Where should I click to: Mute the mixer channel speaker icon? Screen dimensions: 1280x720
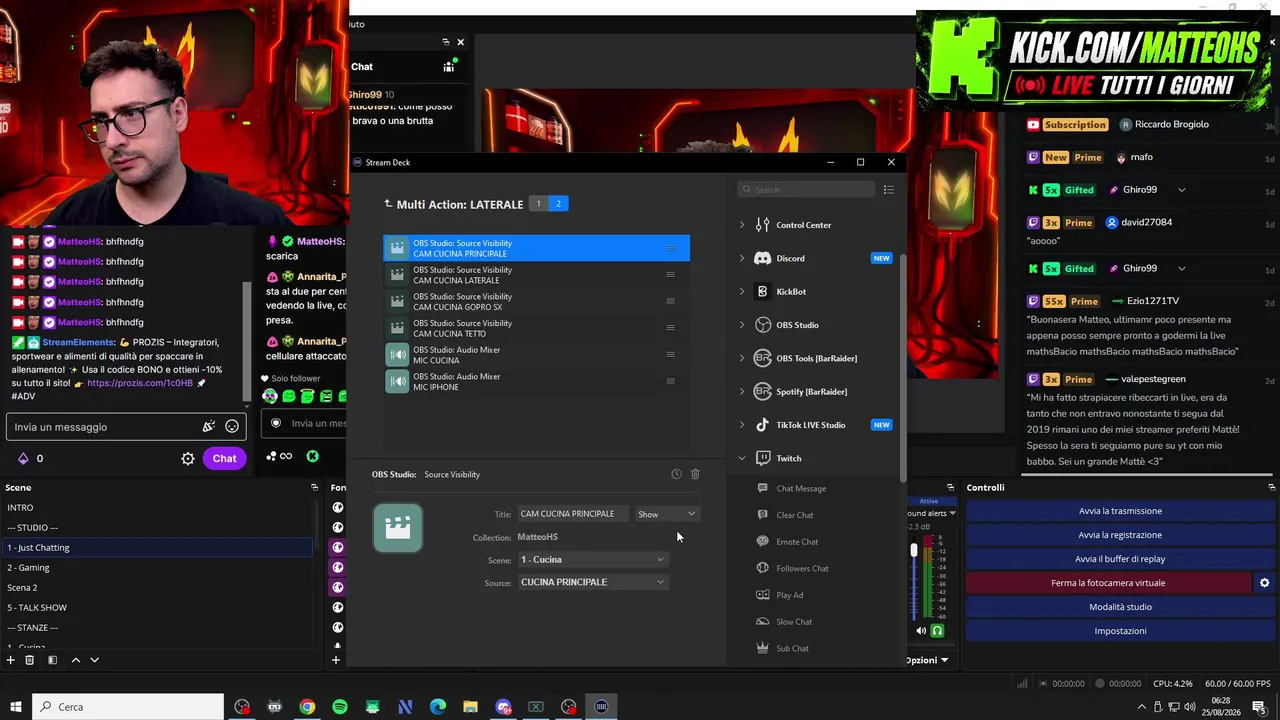pyautogui.click(x=921, y=631)
